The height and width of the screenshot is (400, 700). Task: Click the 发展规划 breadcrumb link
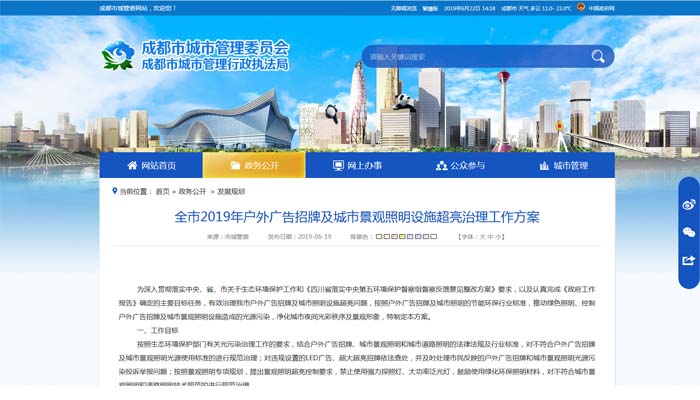click(x=231, y=190)
